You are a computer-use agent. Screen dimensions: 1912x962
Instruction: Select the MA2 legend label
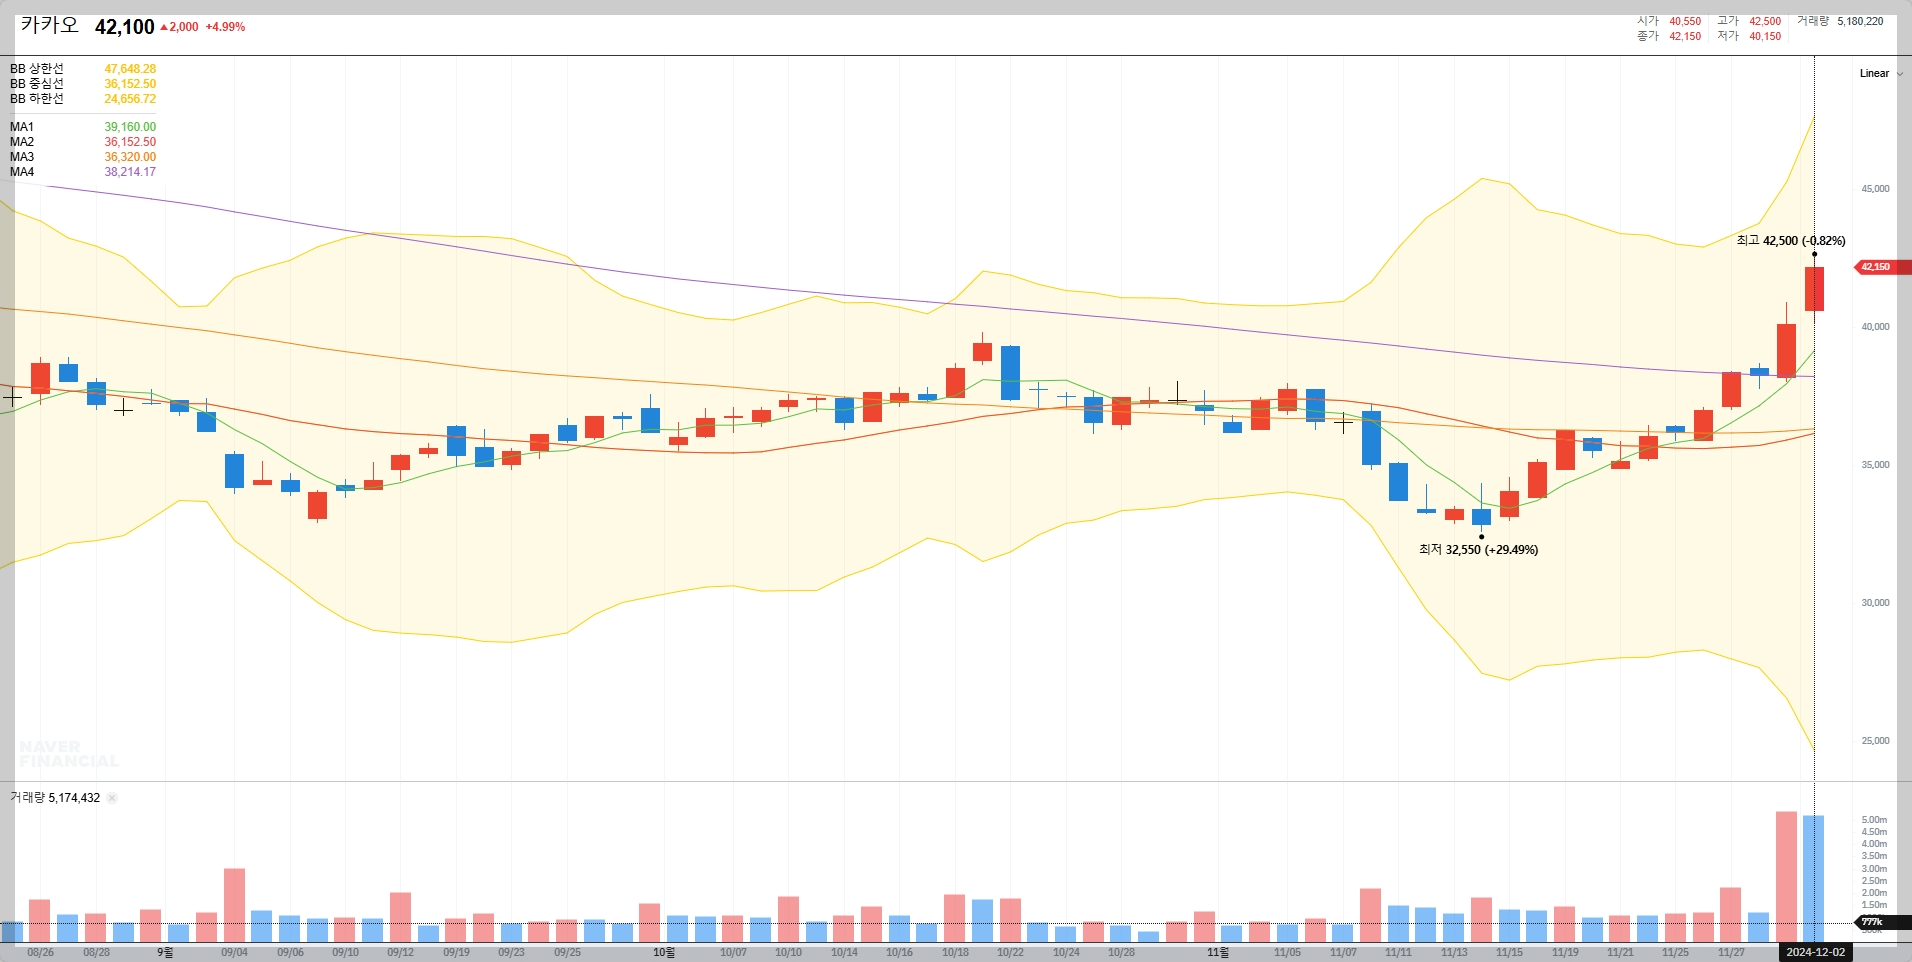pos(22,142)
